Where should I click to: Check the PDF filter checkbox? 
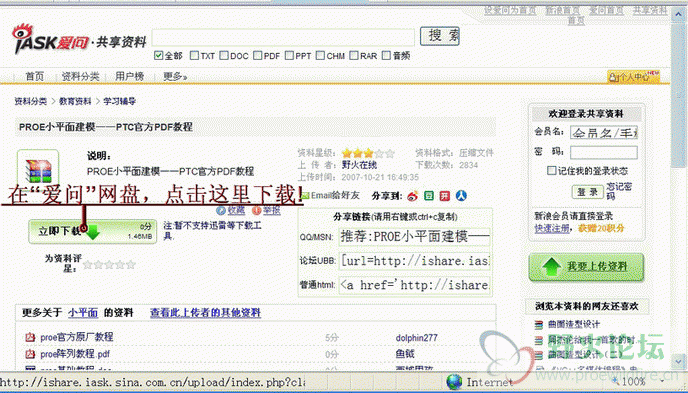(x=258, y=56)
